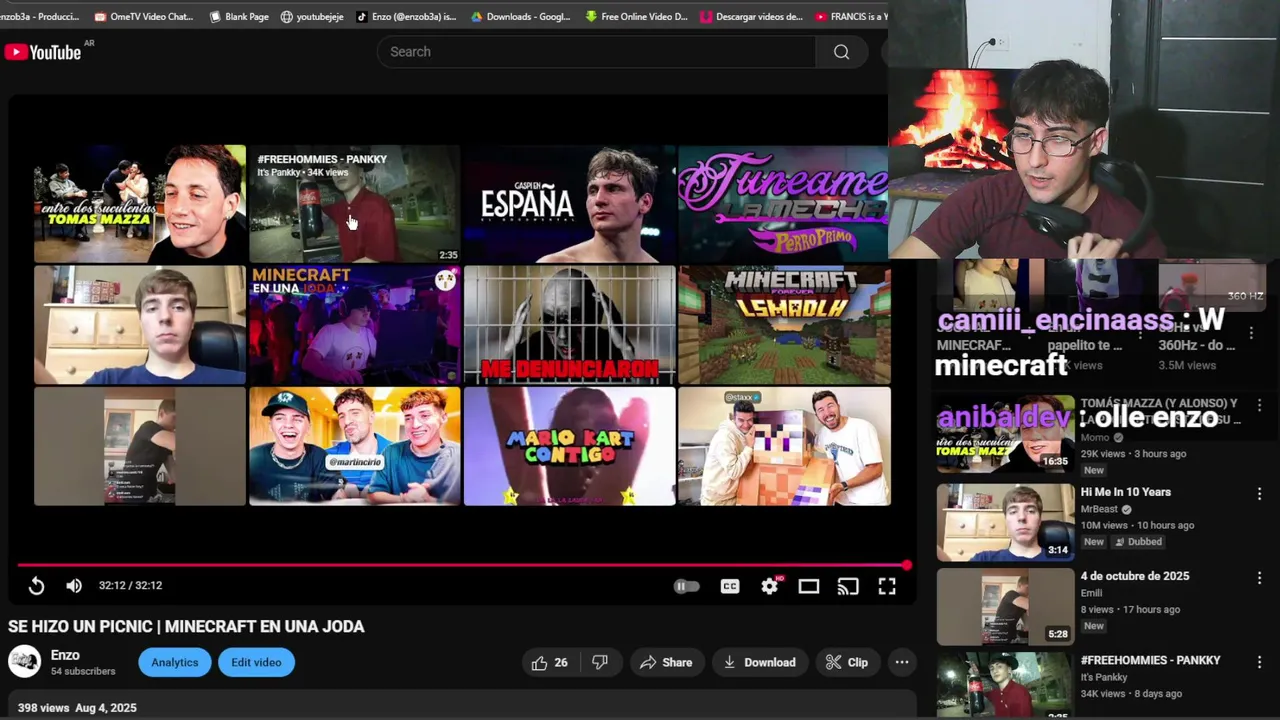Open options for 4 de octubre de 2025
The image size is (1280, 720).
tap(1259, 578)
